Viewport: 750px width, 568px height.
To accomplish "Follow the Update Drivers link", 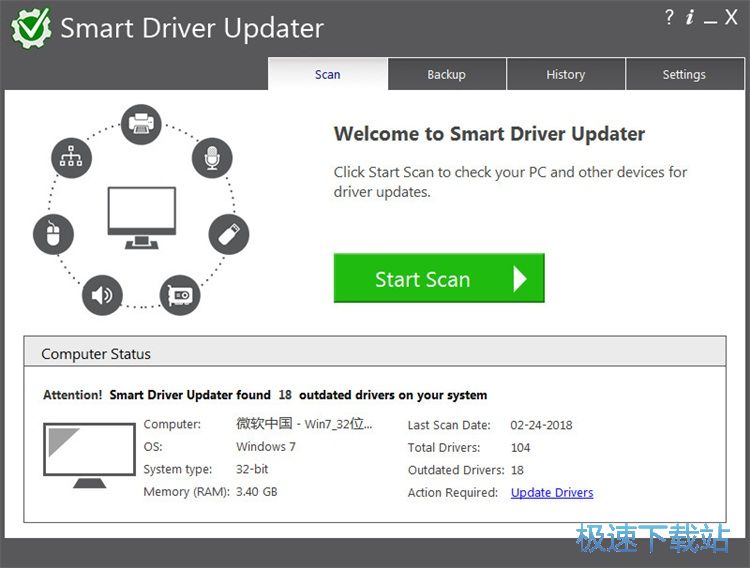I will [x=552, y=492].
